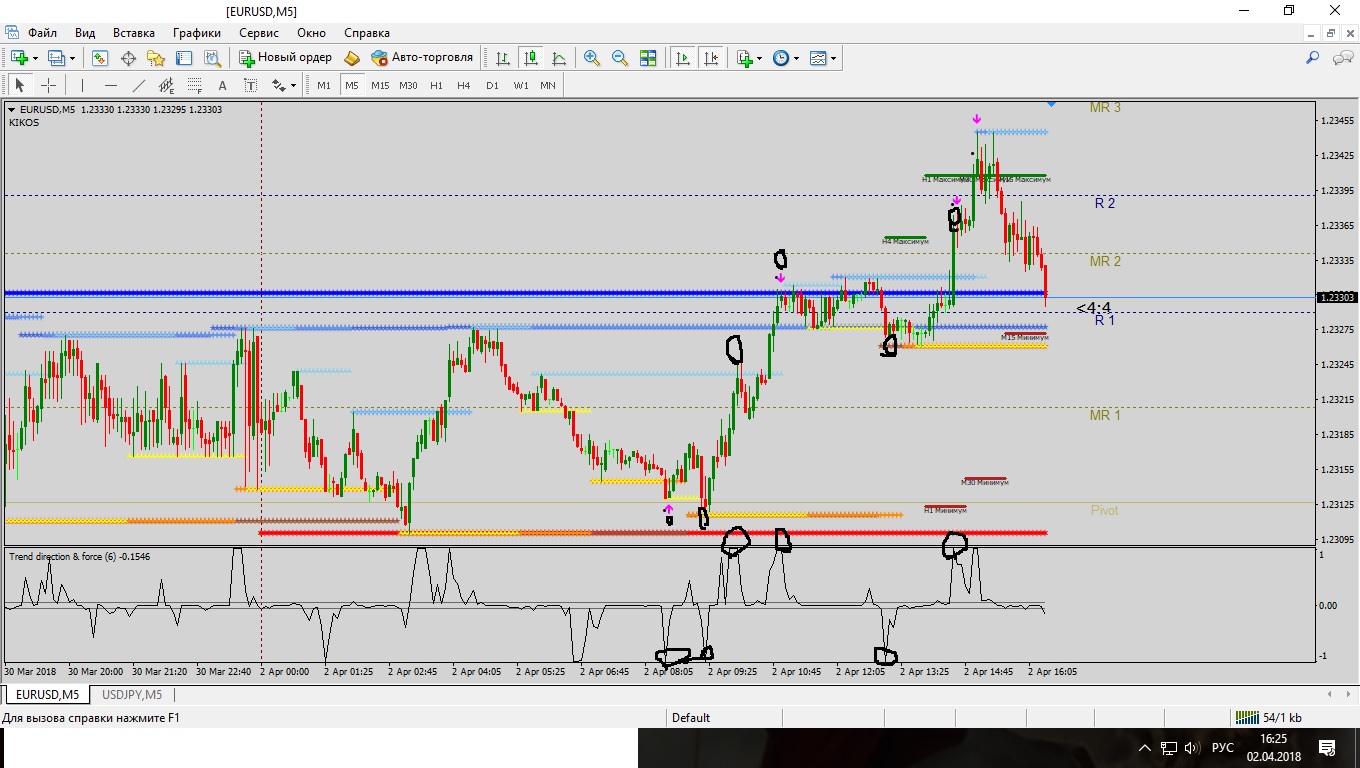The image size is (1360, 768).
Task: Select the arrow cursor tool
Action: tap(19, 85)
